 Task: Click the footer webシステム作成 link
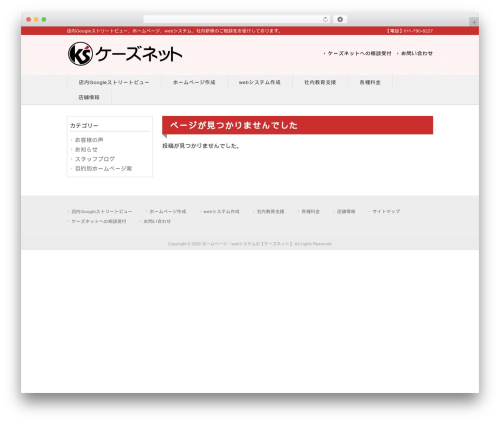pyautogui.click(x=221, y=211)
